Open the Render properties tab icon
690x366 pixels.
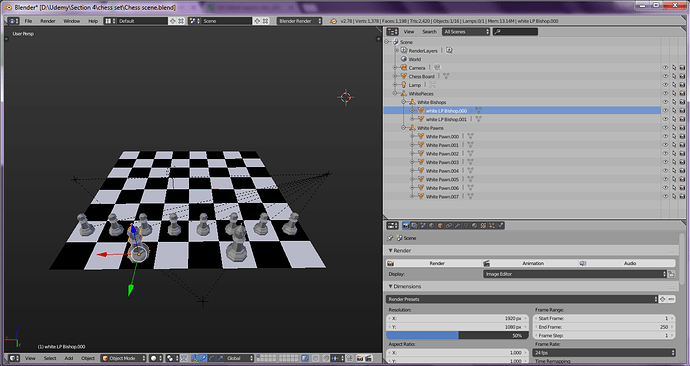(406, 226)
